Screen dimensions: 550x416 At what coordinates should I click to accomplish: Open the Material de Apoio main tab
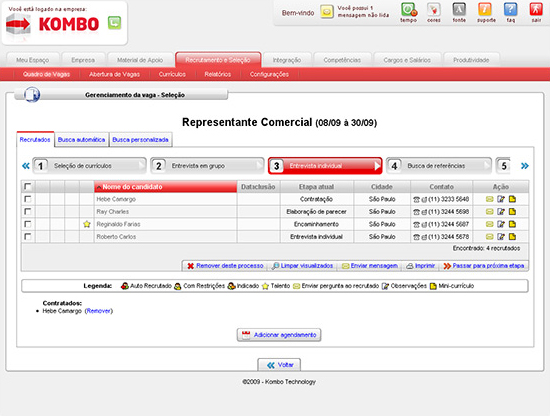click(x=140, y=60)
